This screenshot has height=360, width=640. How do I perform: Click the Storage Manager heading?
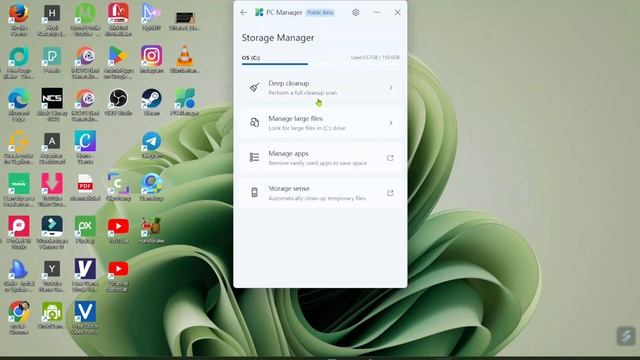[x=278, y=38]
